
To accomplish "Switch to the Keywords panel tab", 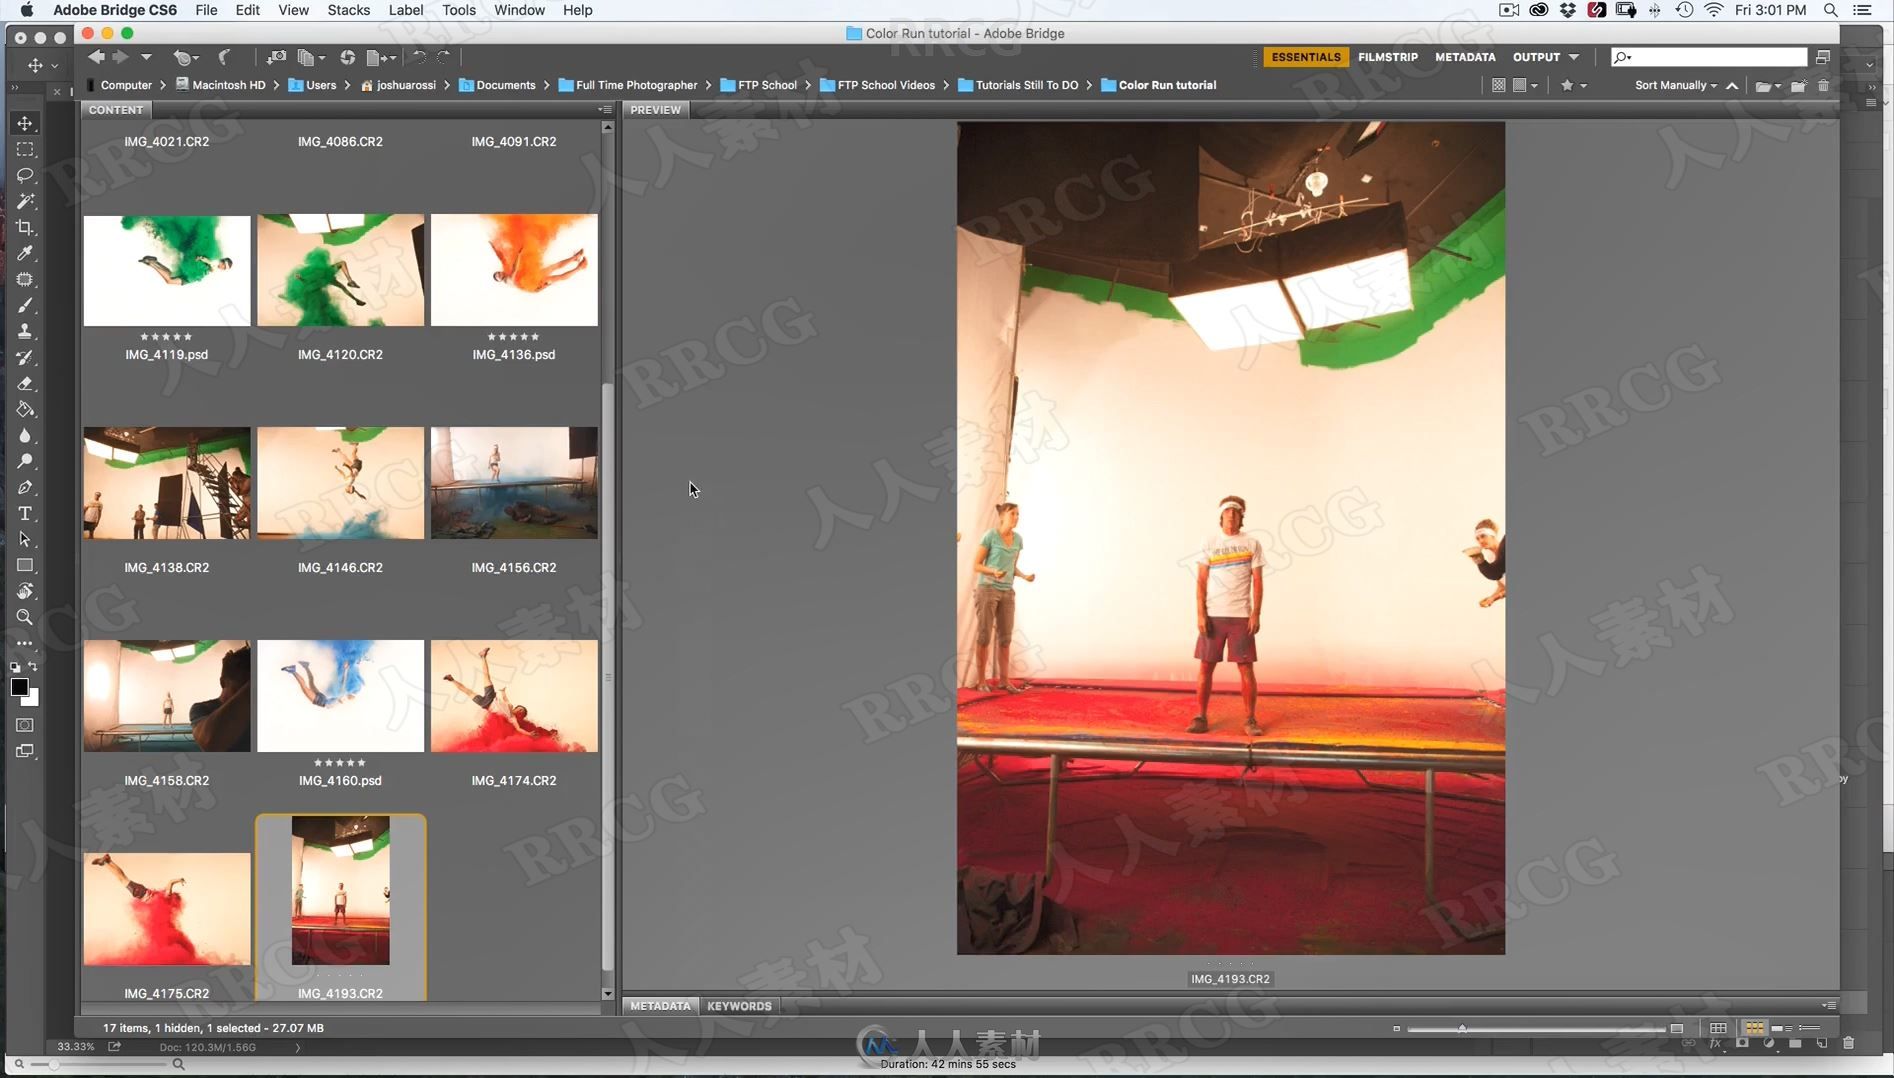I will [x=739, y=1006].
